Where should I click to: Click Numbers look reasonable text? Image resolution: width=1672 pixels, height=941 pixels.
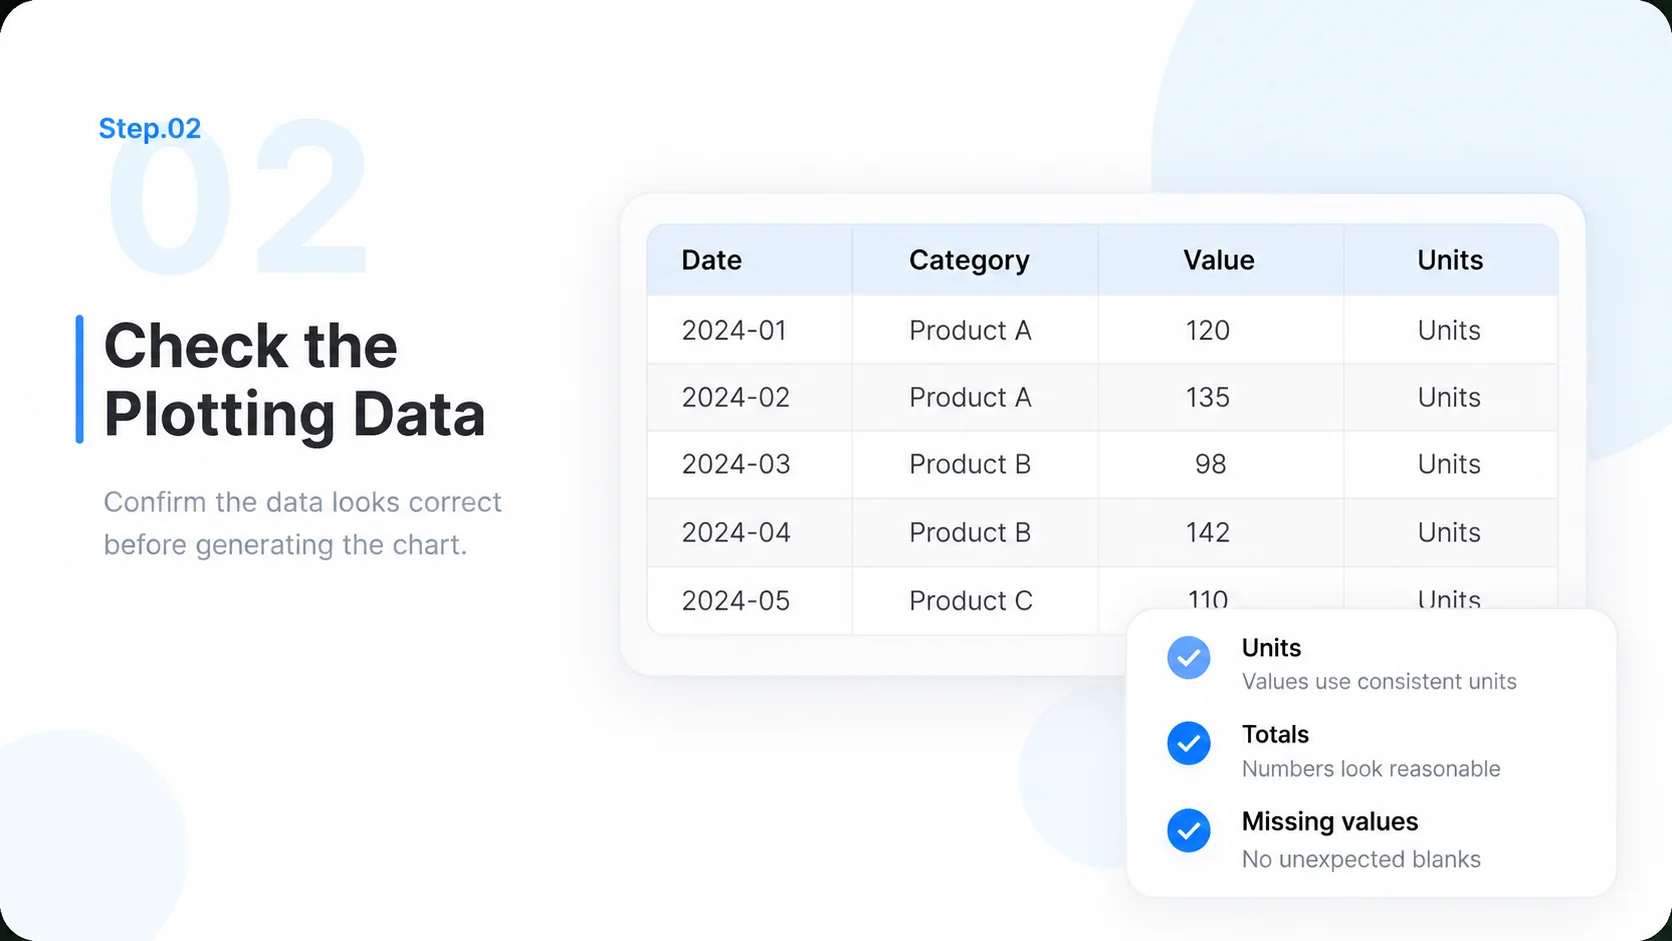[x=1371, y=769]
